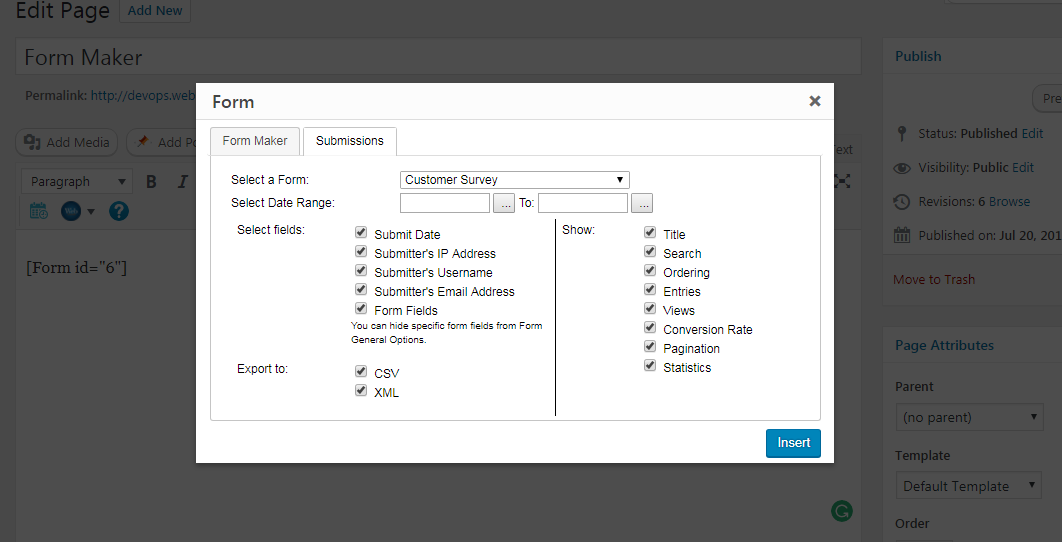Expand the Paragraph format dropdown
Screen dimensions: 1062x542
(x=78, y=181)
